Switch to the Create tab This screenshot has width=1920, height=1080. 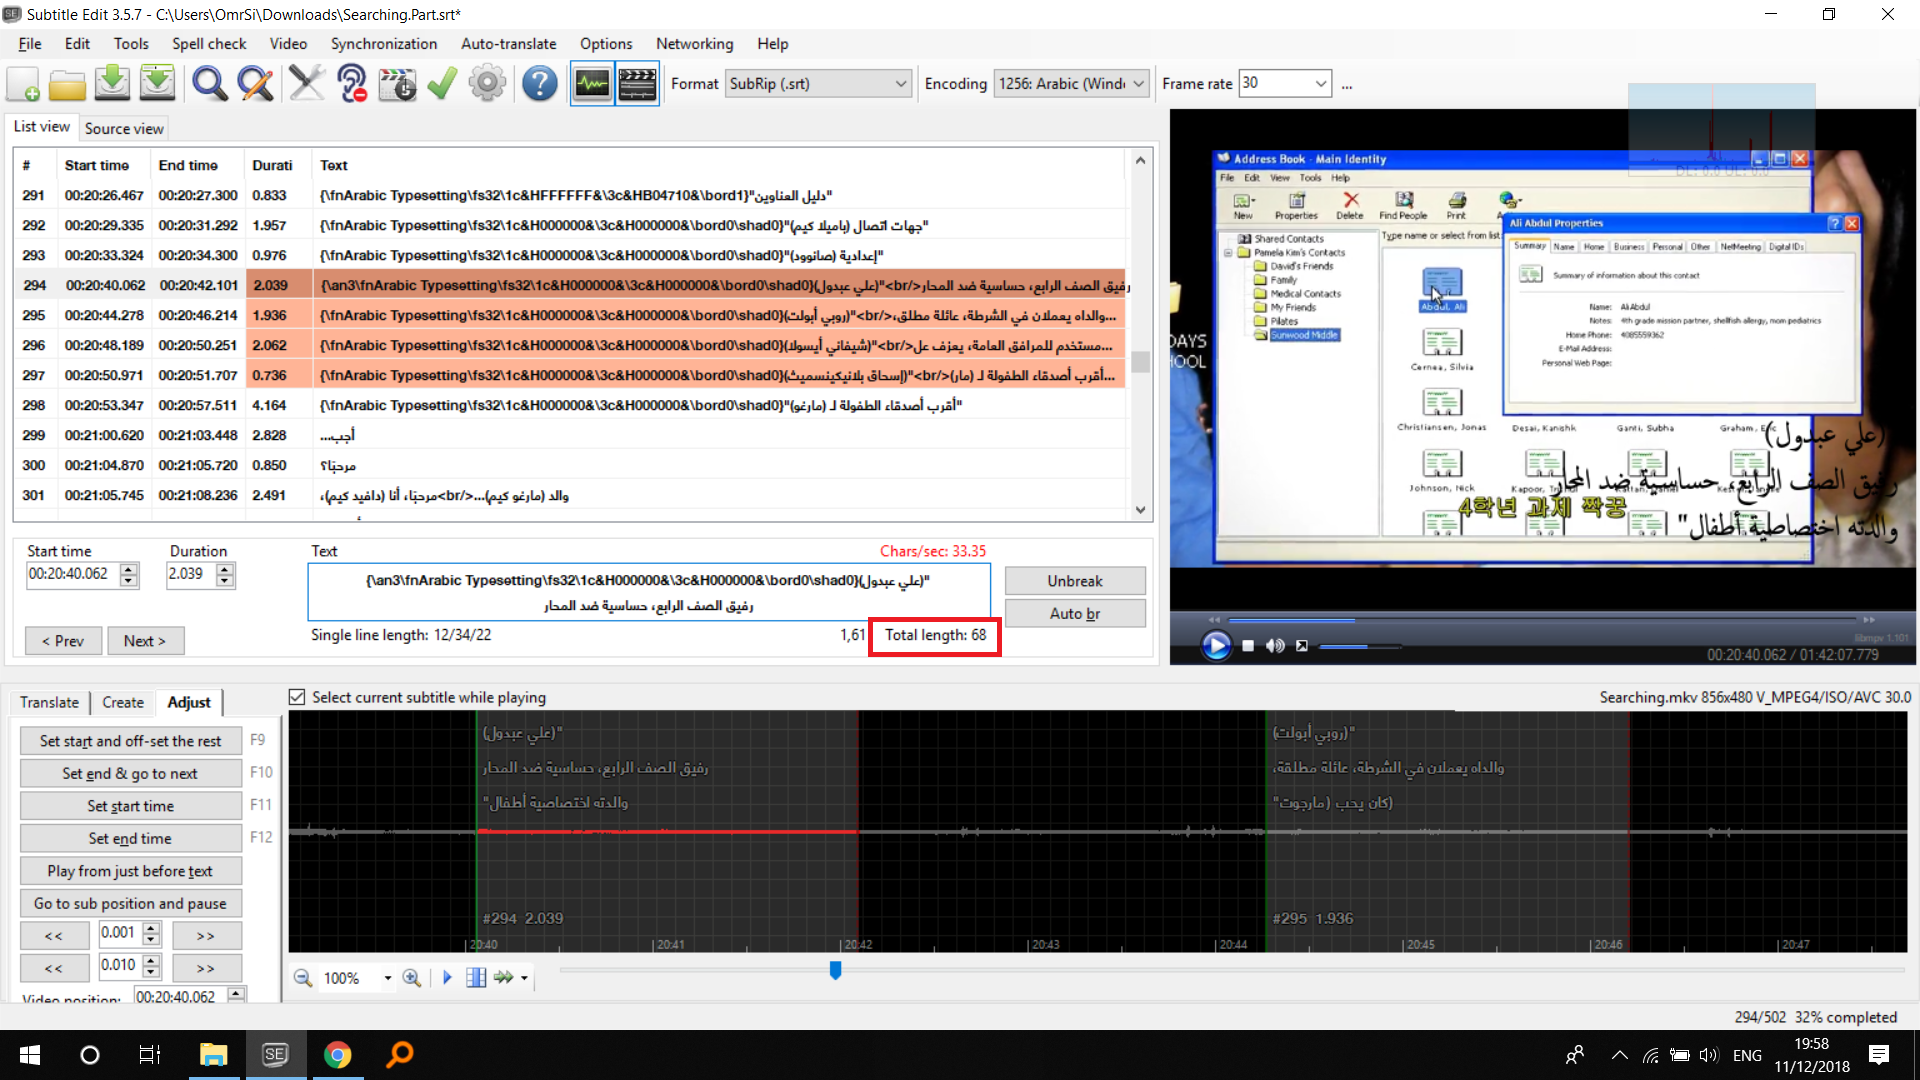[x=123, y=702]
